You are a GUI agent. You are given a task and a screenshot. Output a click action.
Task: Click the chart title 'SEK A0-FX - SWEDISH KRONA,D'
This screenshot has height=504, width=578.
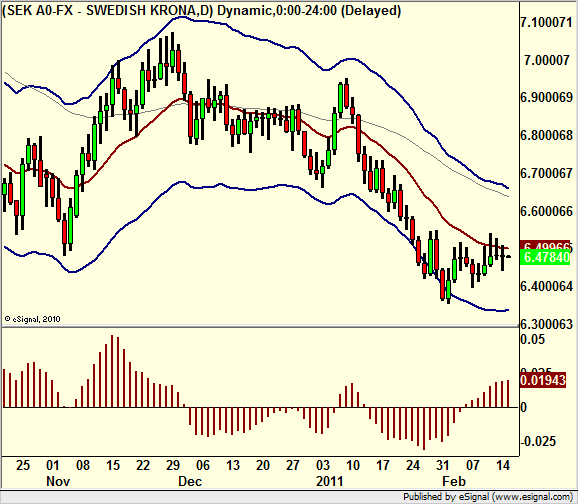[x=108, y=11]
